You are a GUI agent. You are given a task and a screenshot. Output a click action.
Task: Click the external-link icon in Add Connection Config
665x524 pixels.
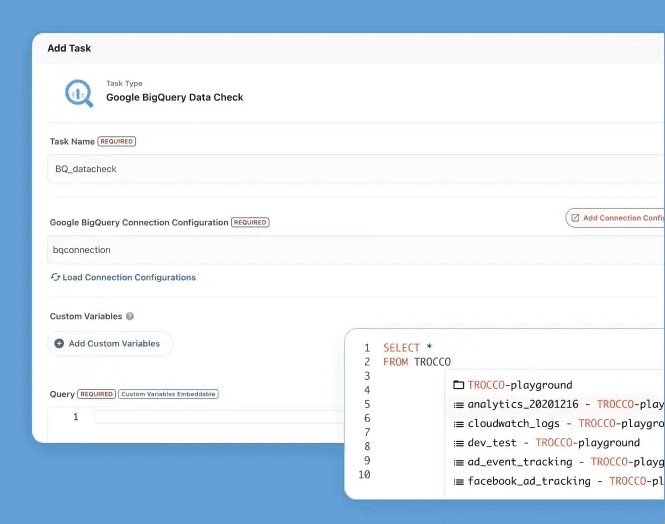(x=575, y=218)
